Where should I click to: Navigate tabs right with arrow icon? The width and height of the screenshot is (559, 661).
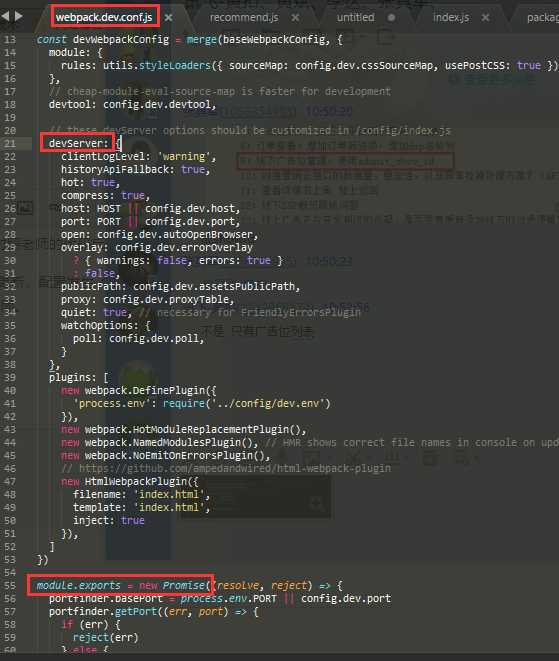(19, 16)
